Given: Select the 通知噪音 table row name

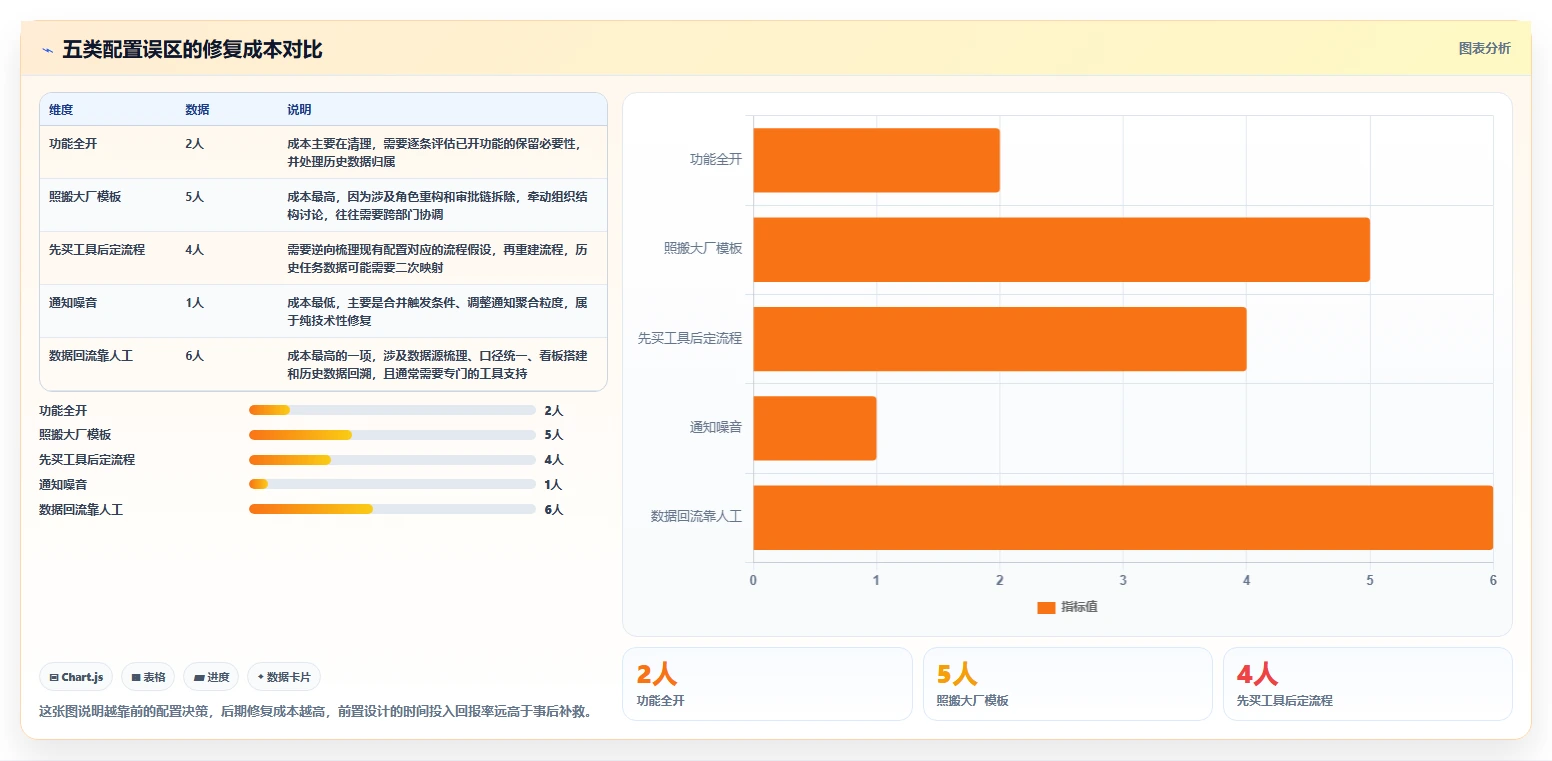Looking at the screenshot, I should tap(73, 302).
